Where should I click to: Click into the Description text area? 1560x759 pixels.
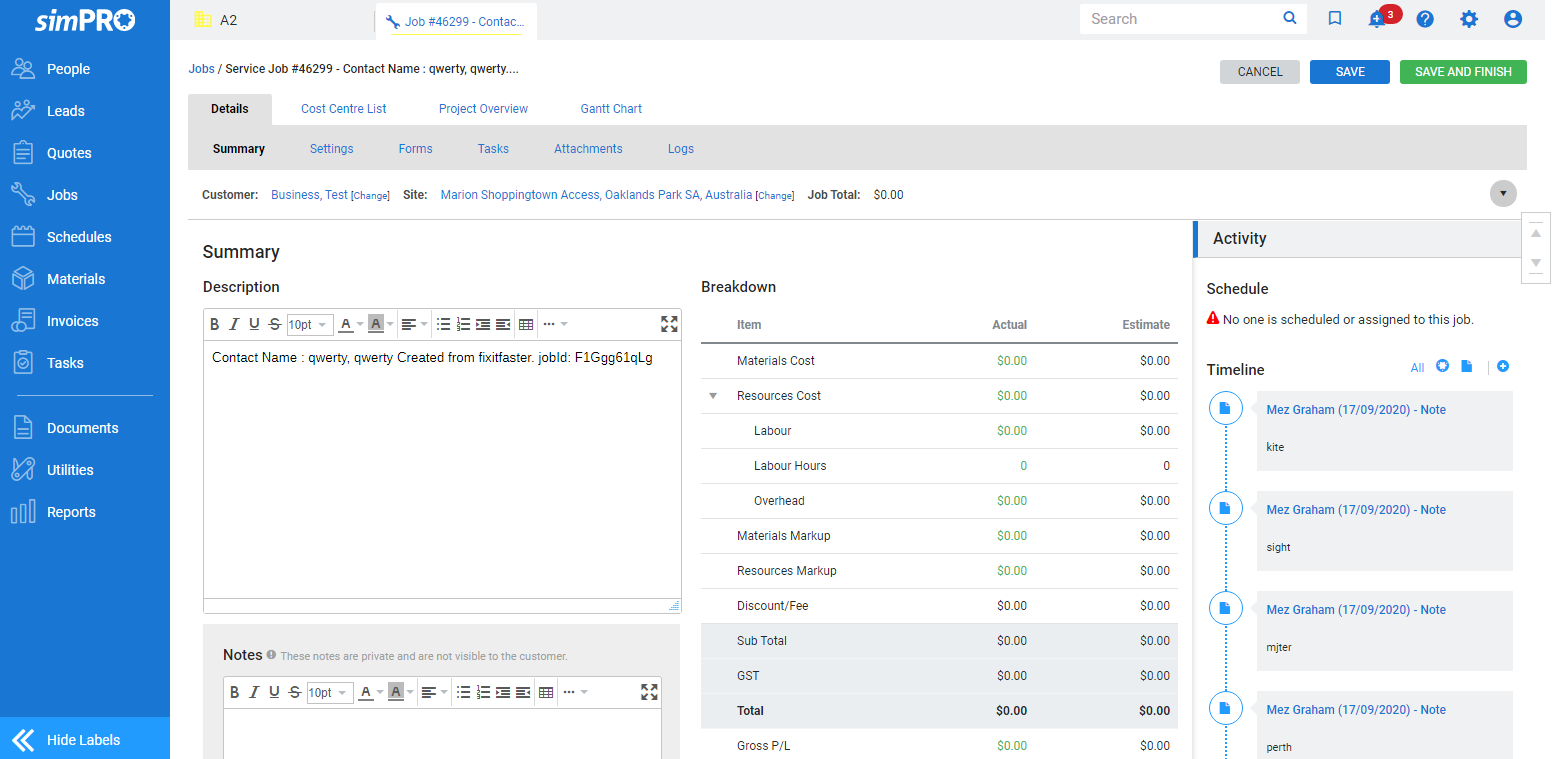coord(442,470)
